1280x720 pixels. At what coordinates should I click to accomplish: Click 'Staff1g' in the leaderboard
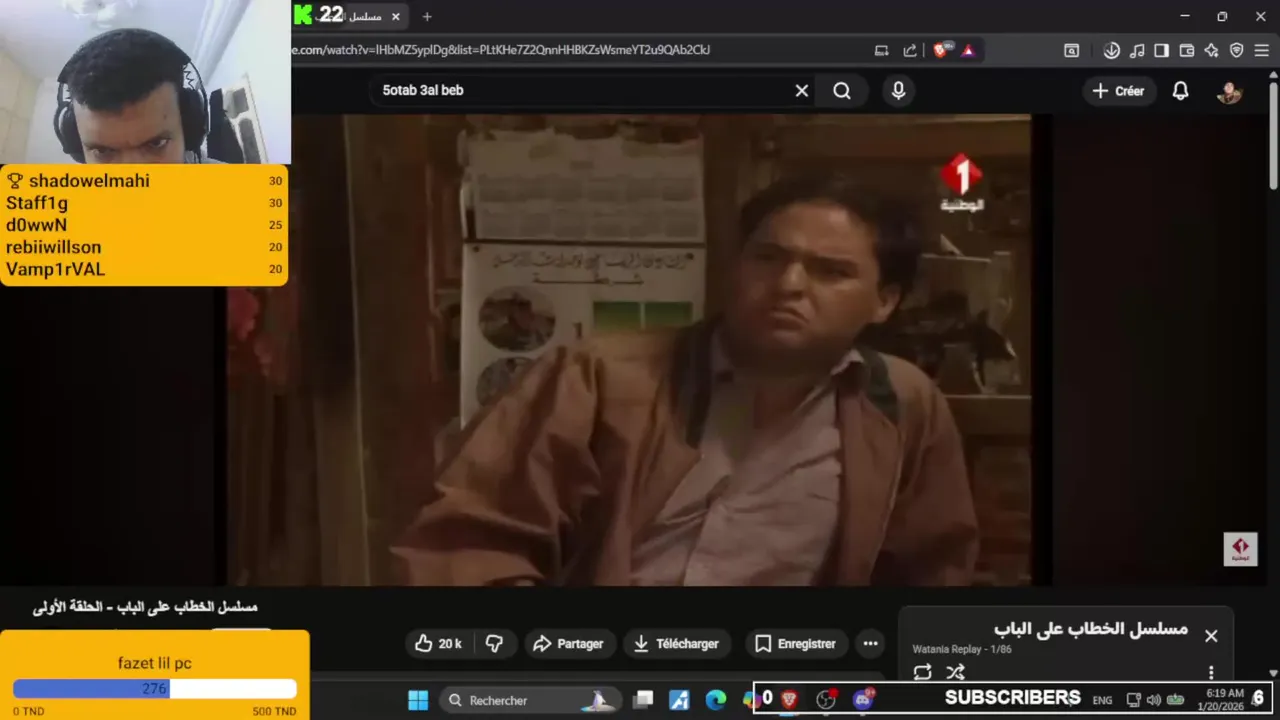(x=37, y=203)
